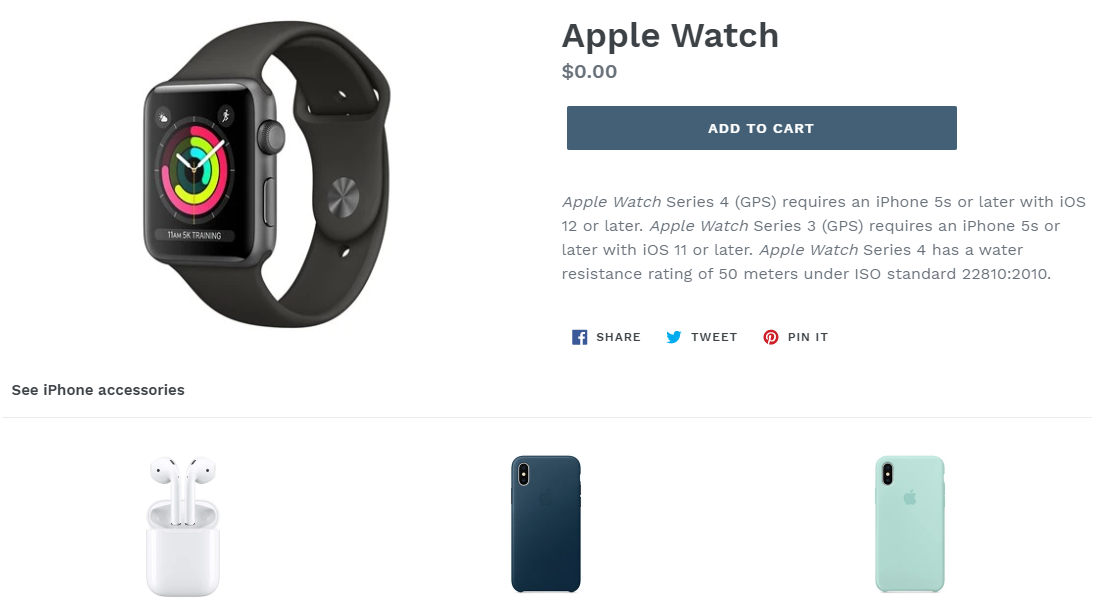Open the mint green iPhone case
The width and height of the screenshot is (1101, 606).
tap(909, 524)
